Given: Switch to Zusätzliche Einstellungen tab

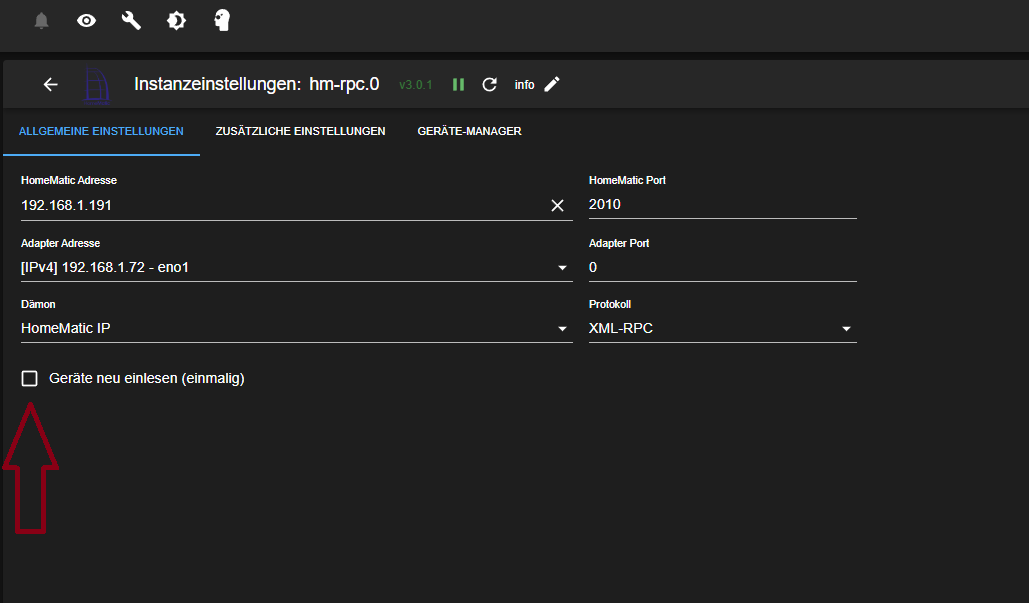Looking at the screenshot, I should 300,131.
